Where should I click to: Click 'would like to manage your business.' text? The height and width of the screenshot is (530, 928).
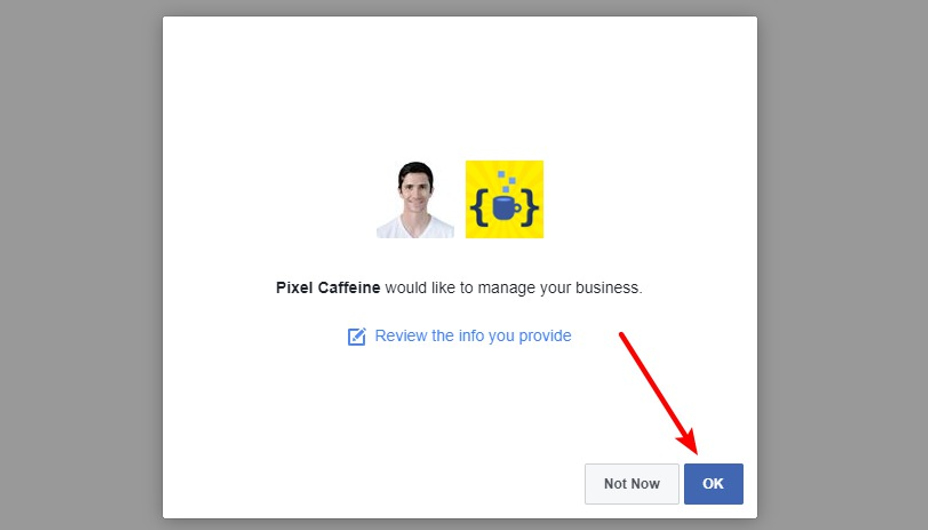click(514, 288)
